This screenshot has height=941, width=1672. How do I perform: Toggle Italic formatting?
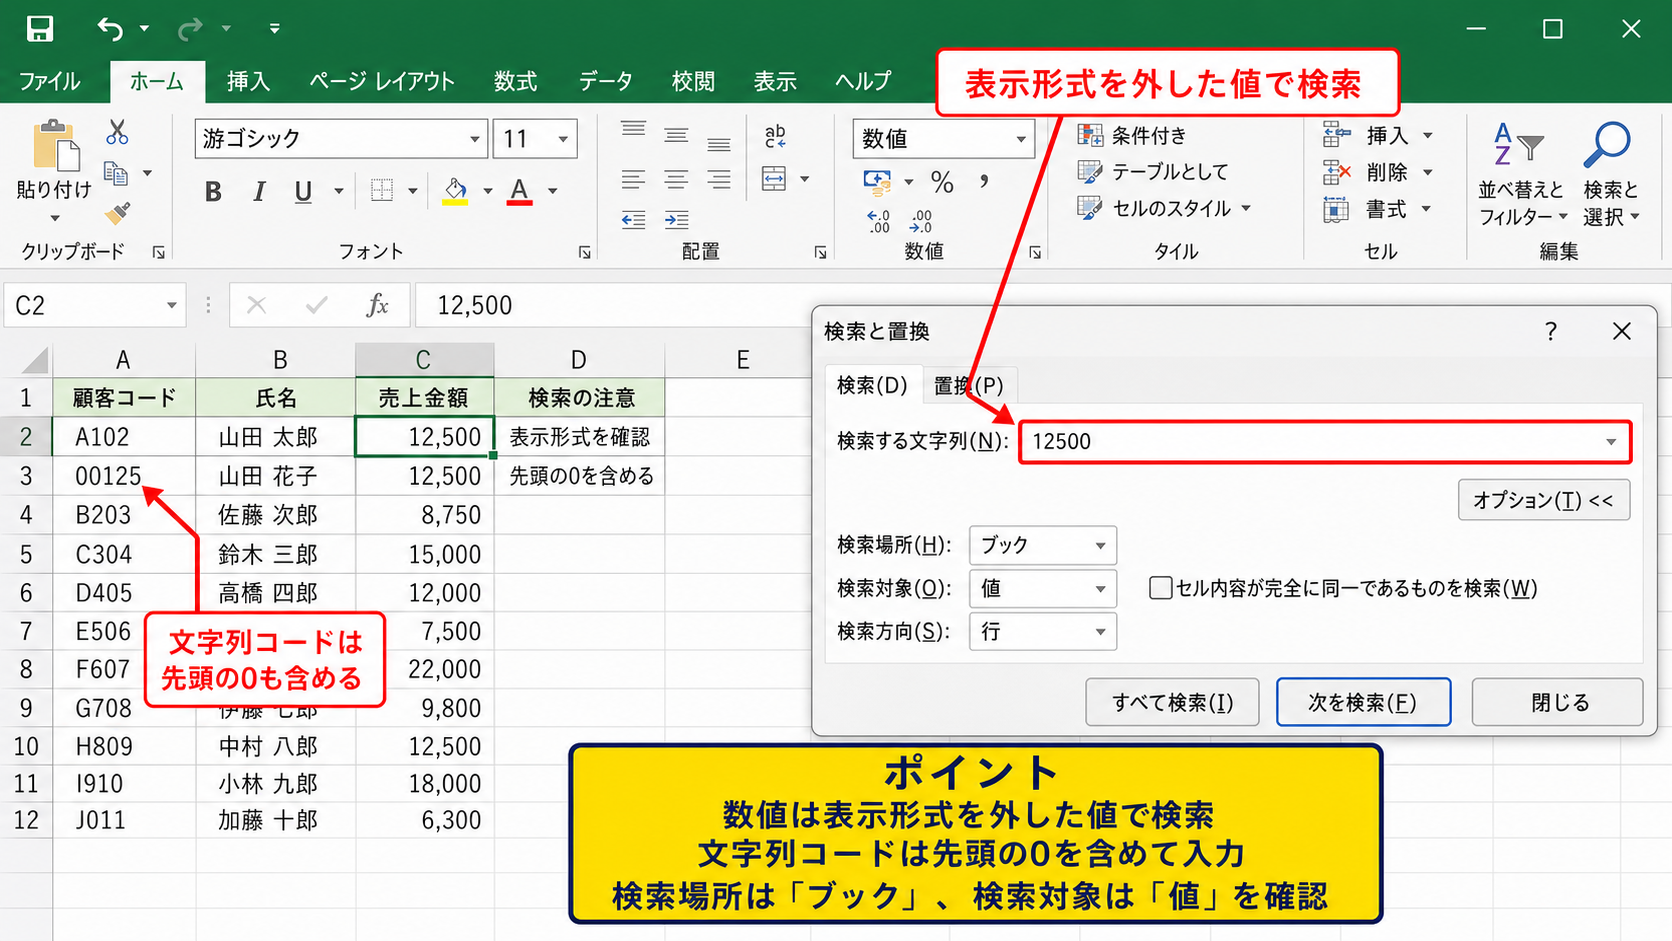pos(259,191)
